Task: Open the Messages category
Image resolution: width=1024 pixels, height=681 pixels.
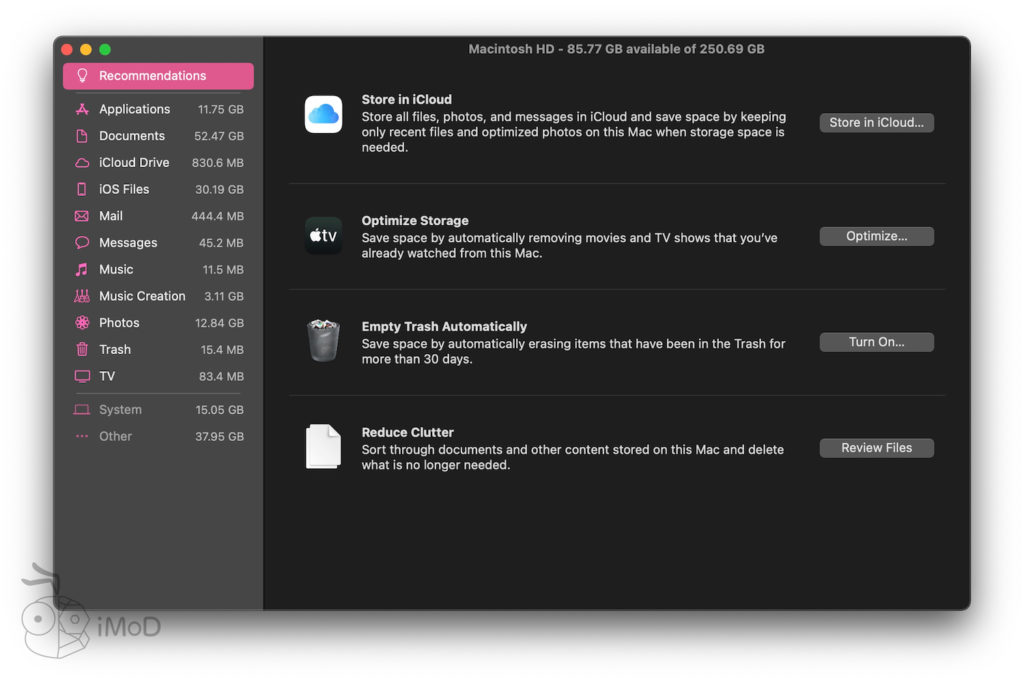Action: (128, 243)
